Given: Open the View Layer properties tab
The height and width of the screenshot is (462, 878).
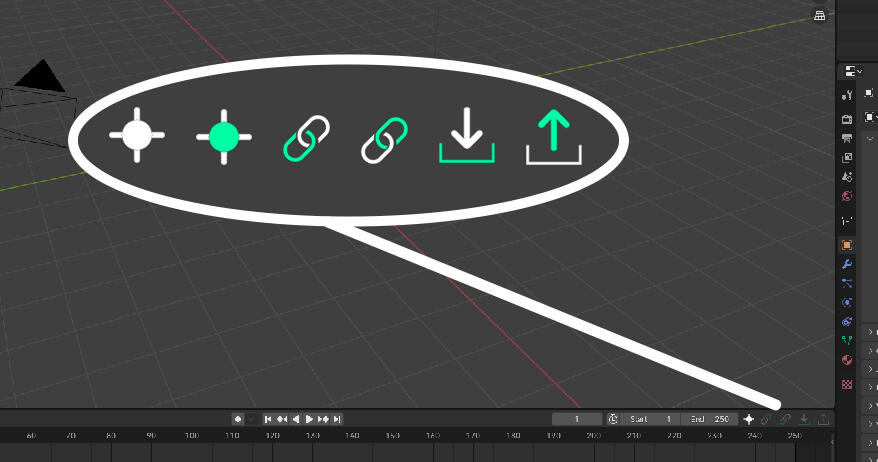Looking at the screenshot, I should point(847,157).
